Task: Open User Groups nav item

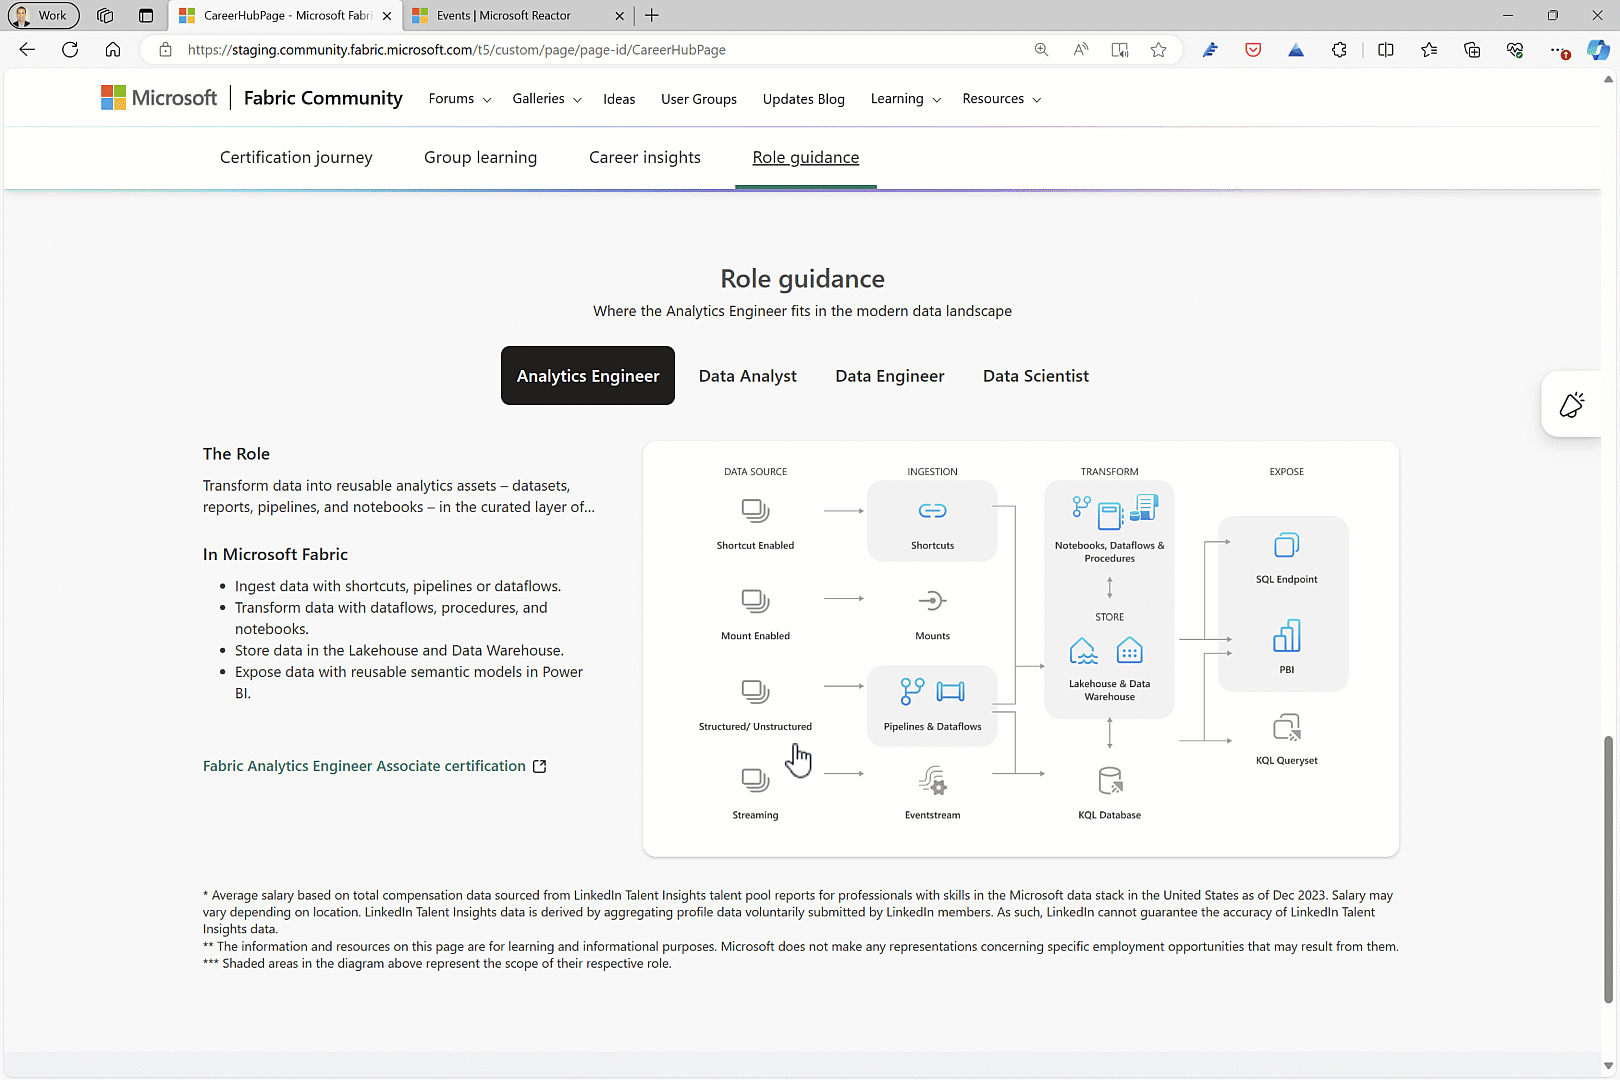Action: 699,99
